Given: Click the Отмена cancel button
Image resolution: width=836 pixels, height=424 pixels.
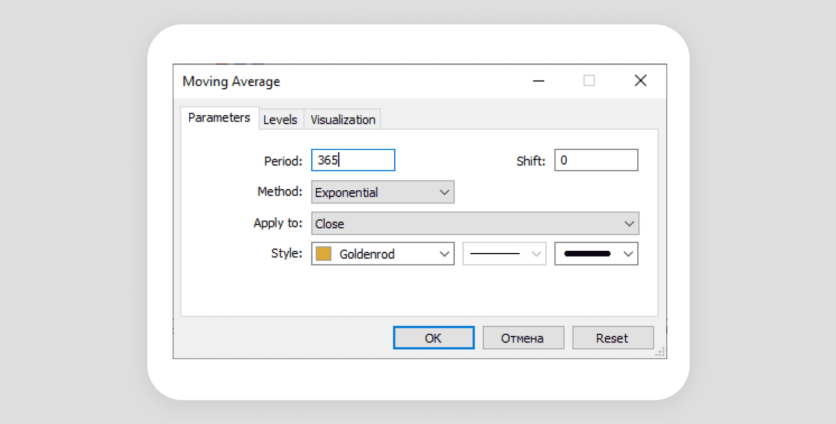Looking at the screenshot, I should 523,338.
